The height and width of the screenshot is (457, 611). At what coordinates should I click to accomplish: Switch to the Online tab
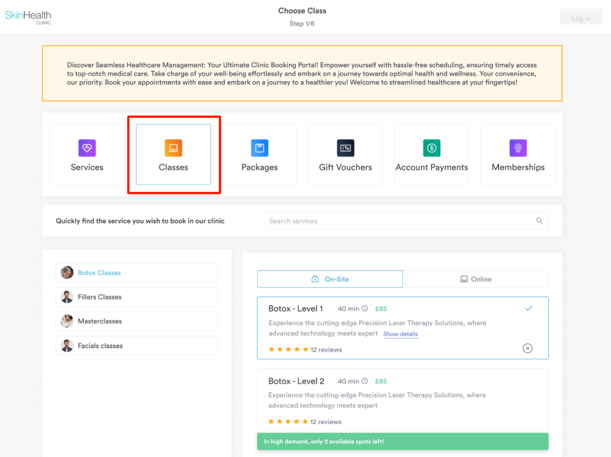475,279
